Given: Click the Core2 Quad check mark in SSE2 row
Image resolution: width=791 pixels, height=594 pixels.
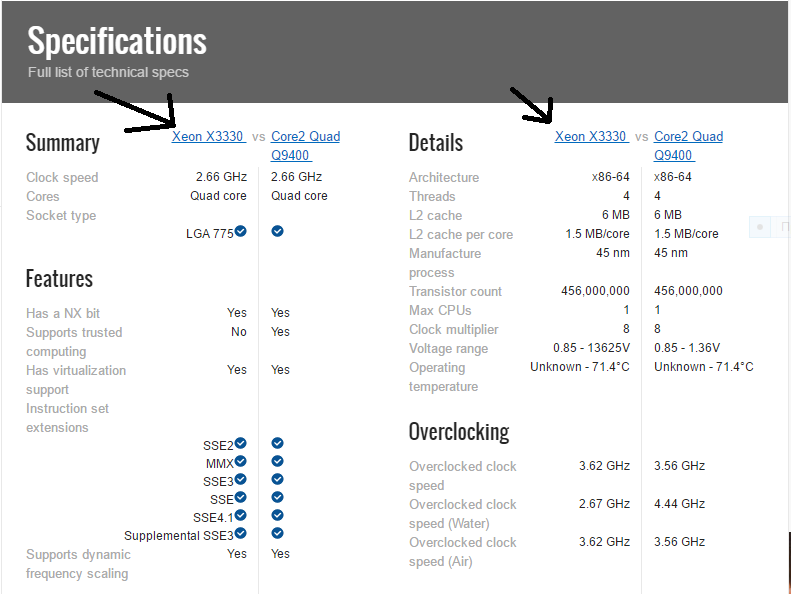Looking at the screenshot, I should point(277,443).
